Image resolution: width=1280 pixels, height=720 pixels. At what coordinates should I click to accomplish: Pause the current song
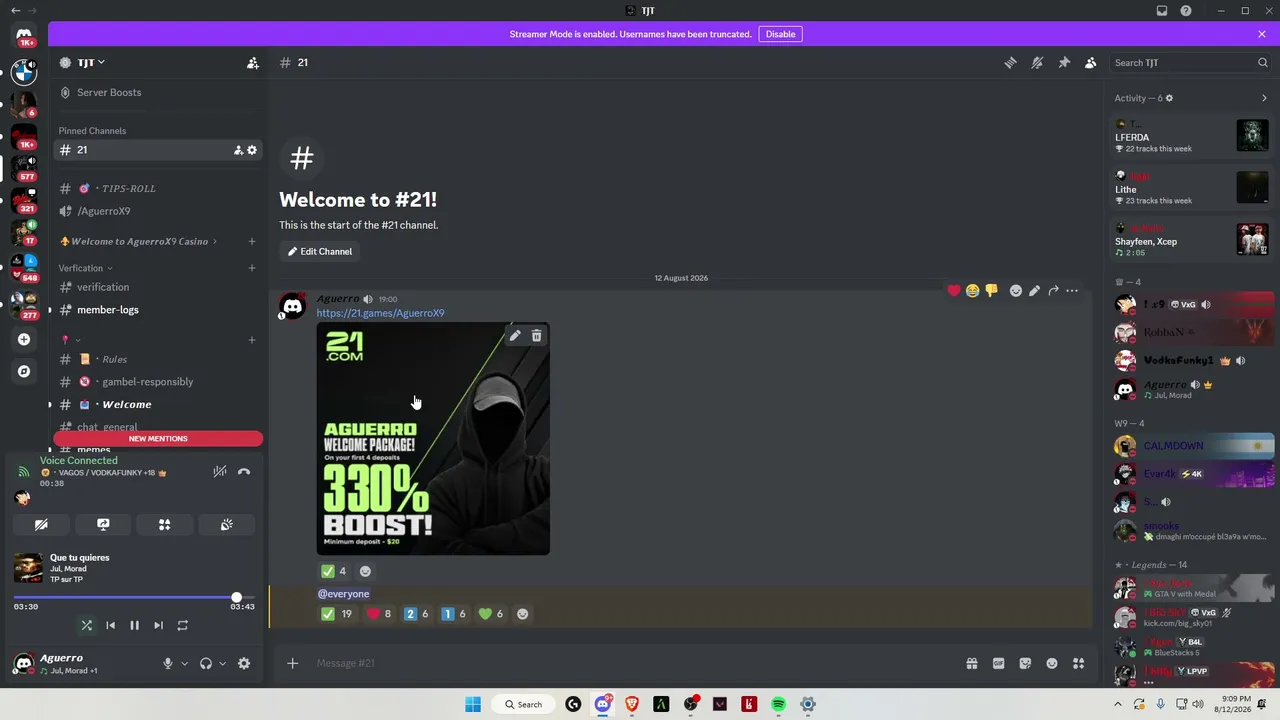(x=134, y=625)
